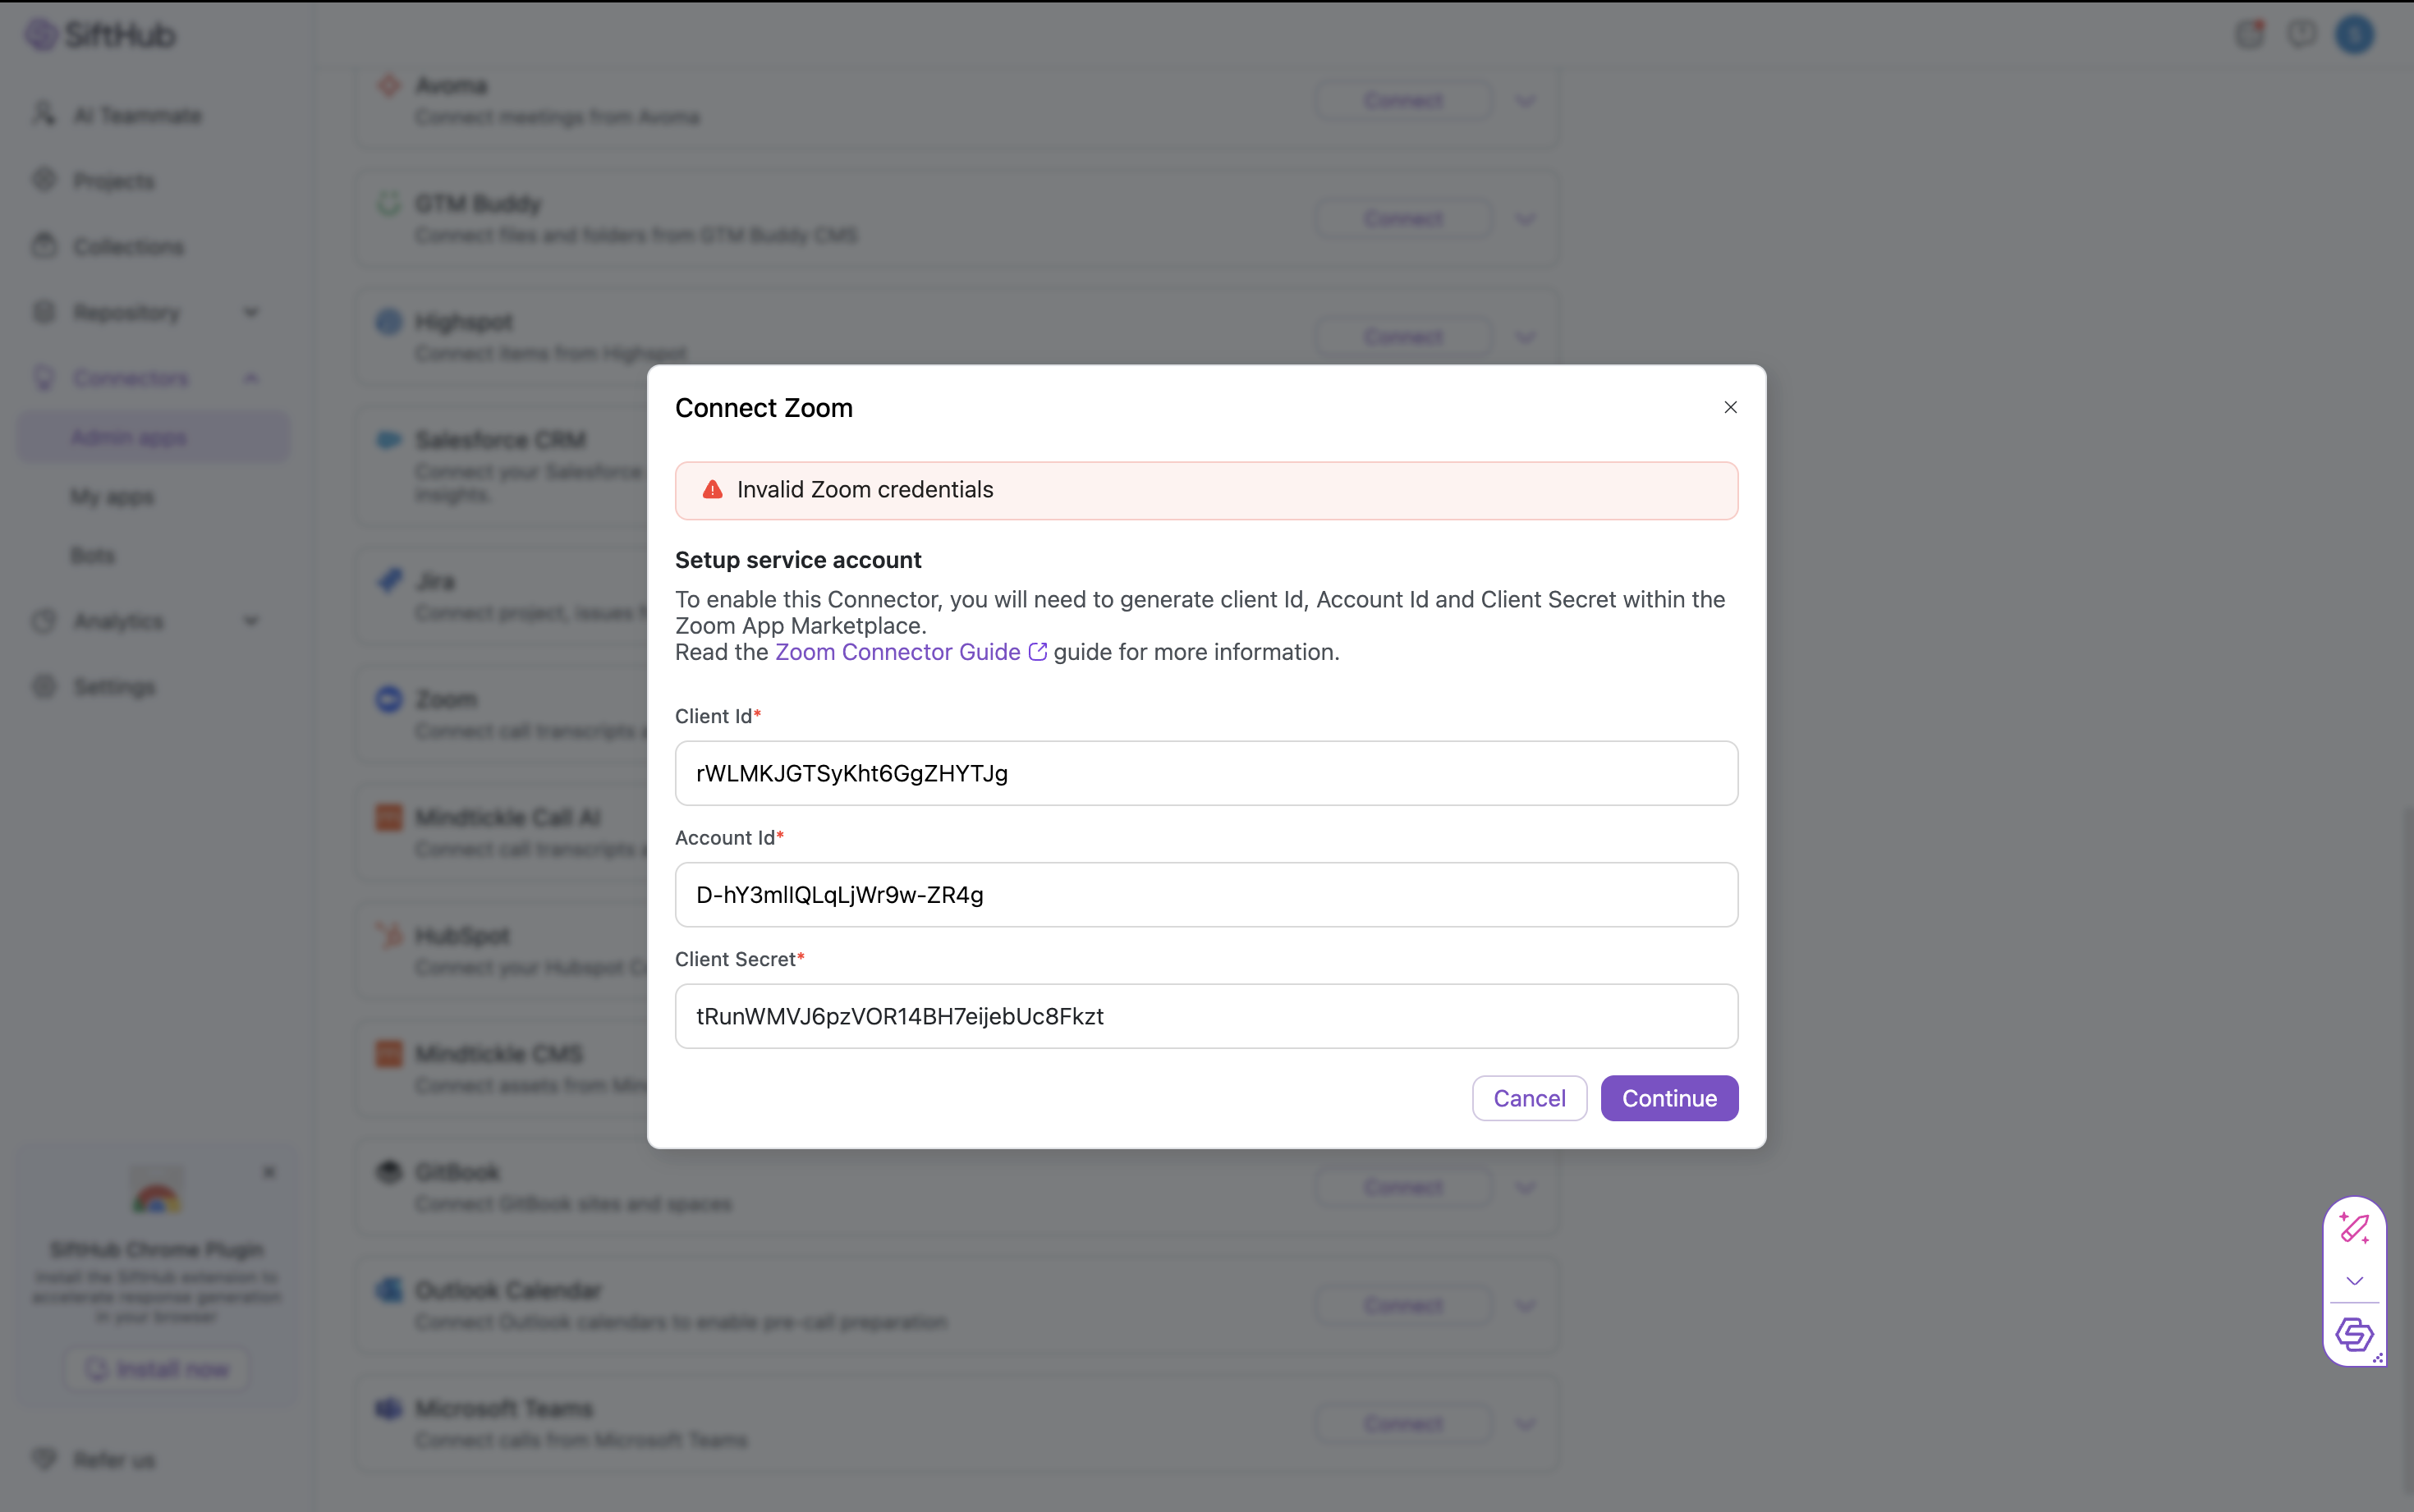Click the Client Id input field

pyautogui.click(x=1205, y=773)
